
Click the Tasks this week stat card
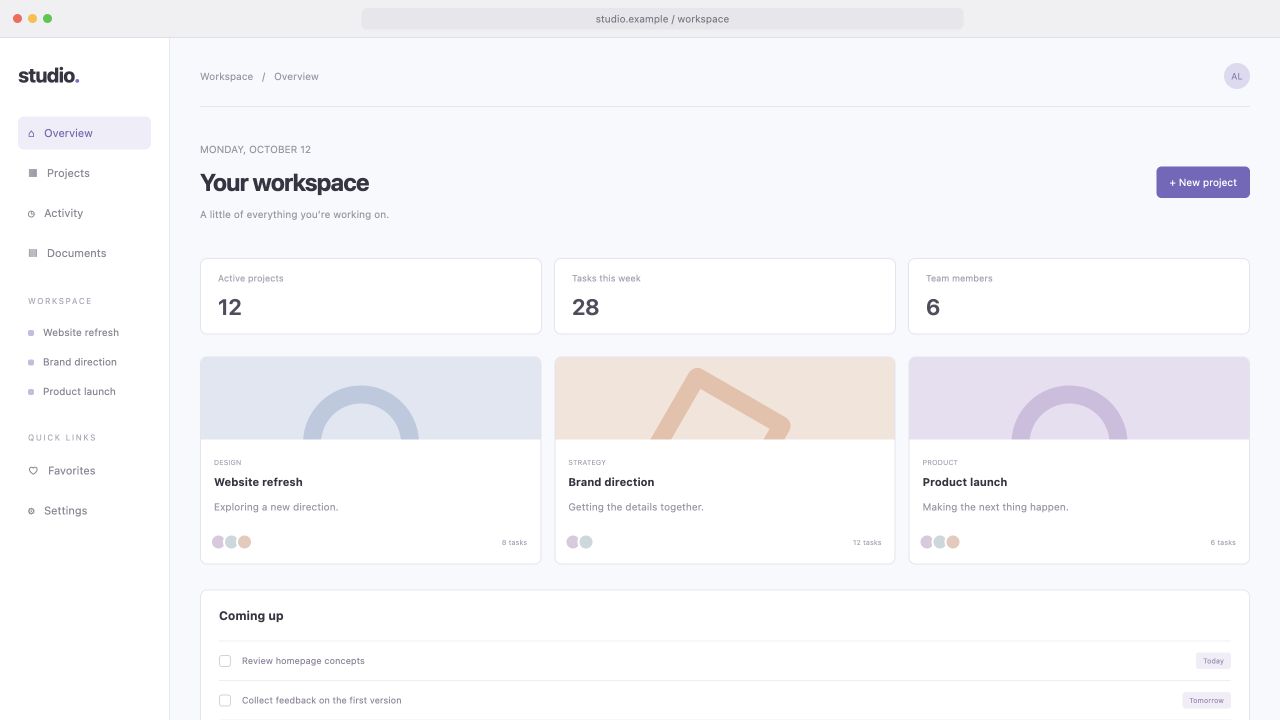(x=725, y=296)
